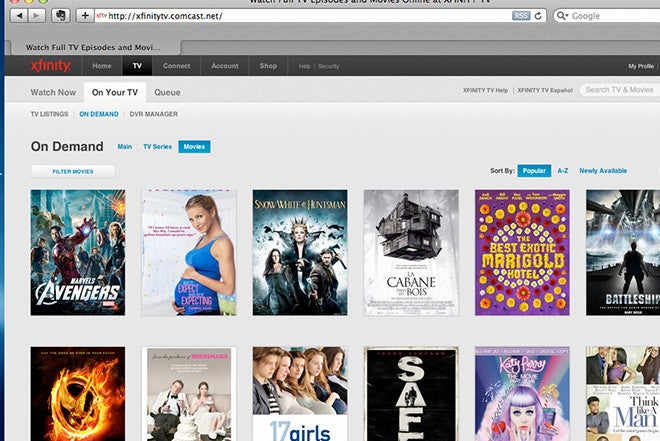Switch to the On Your TV tab
Screen dimensions: 660x441
(x=115, y=92)
